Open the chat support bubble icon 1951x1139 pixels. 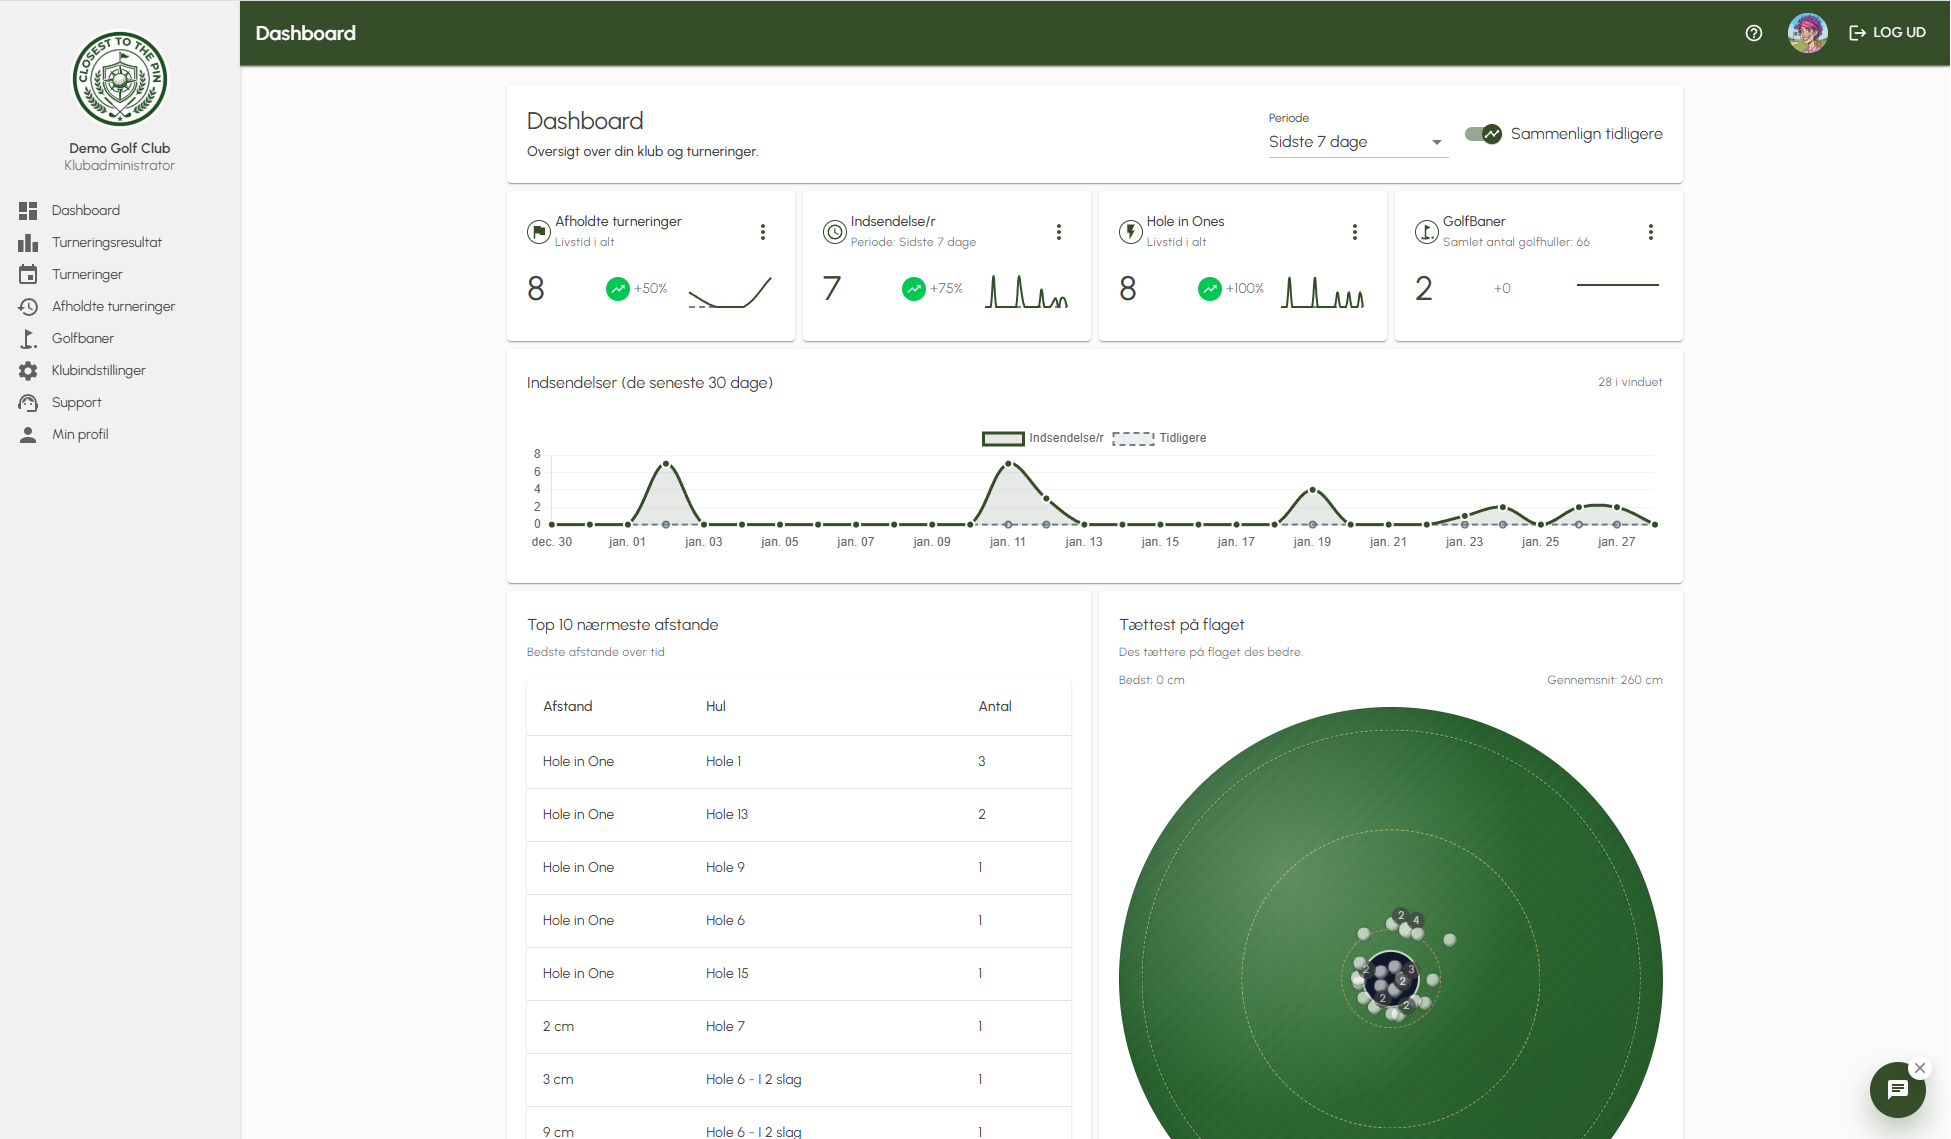(x=1897, y=1089)
